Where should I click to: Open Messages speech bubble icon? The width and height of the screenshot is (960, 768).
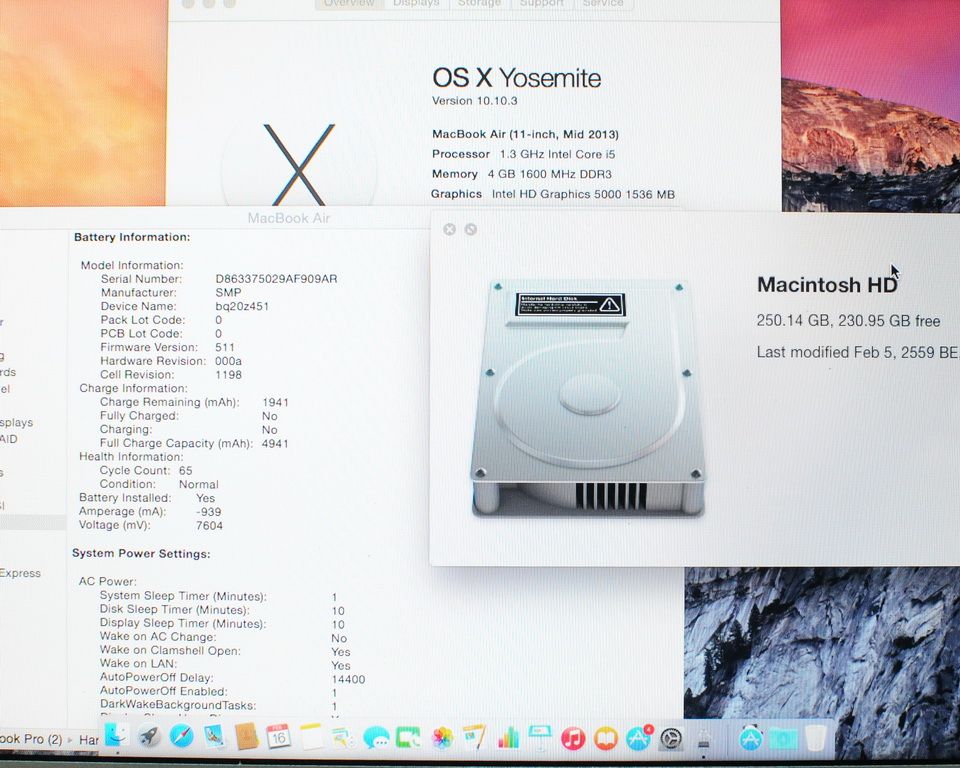click(375, 737)
